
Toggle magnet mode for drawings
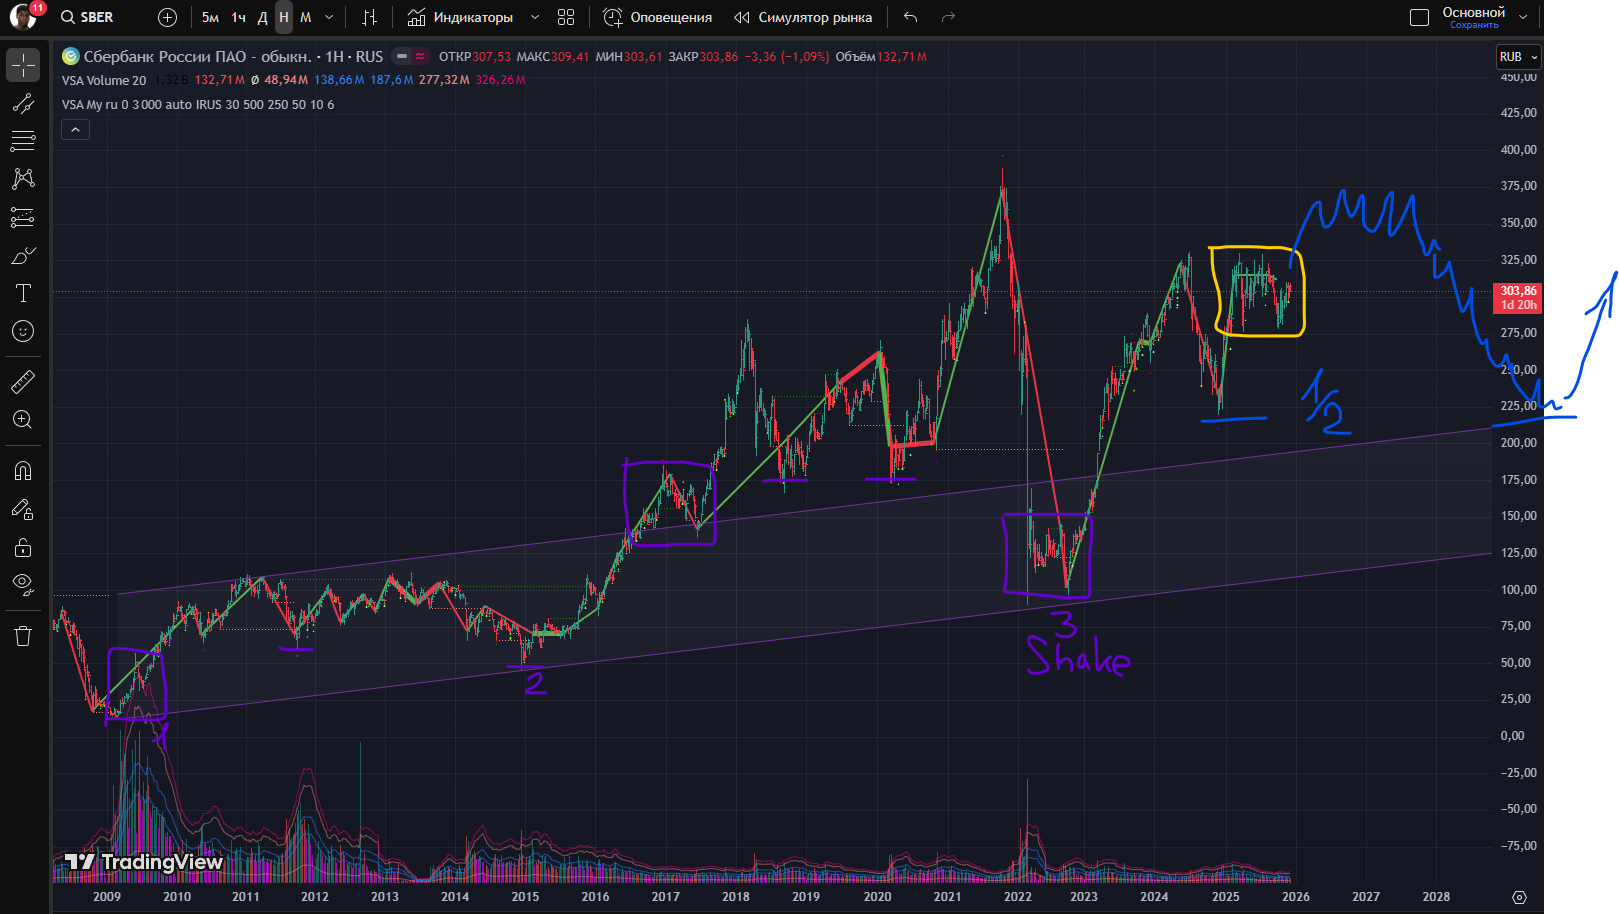[x=23, y=470]
